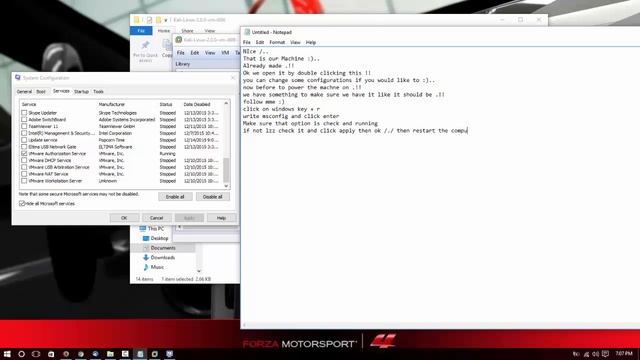
Task: Toggle the Skype Updater service checkbox
Action: pyautogui.click(x=24, y=113)
